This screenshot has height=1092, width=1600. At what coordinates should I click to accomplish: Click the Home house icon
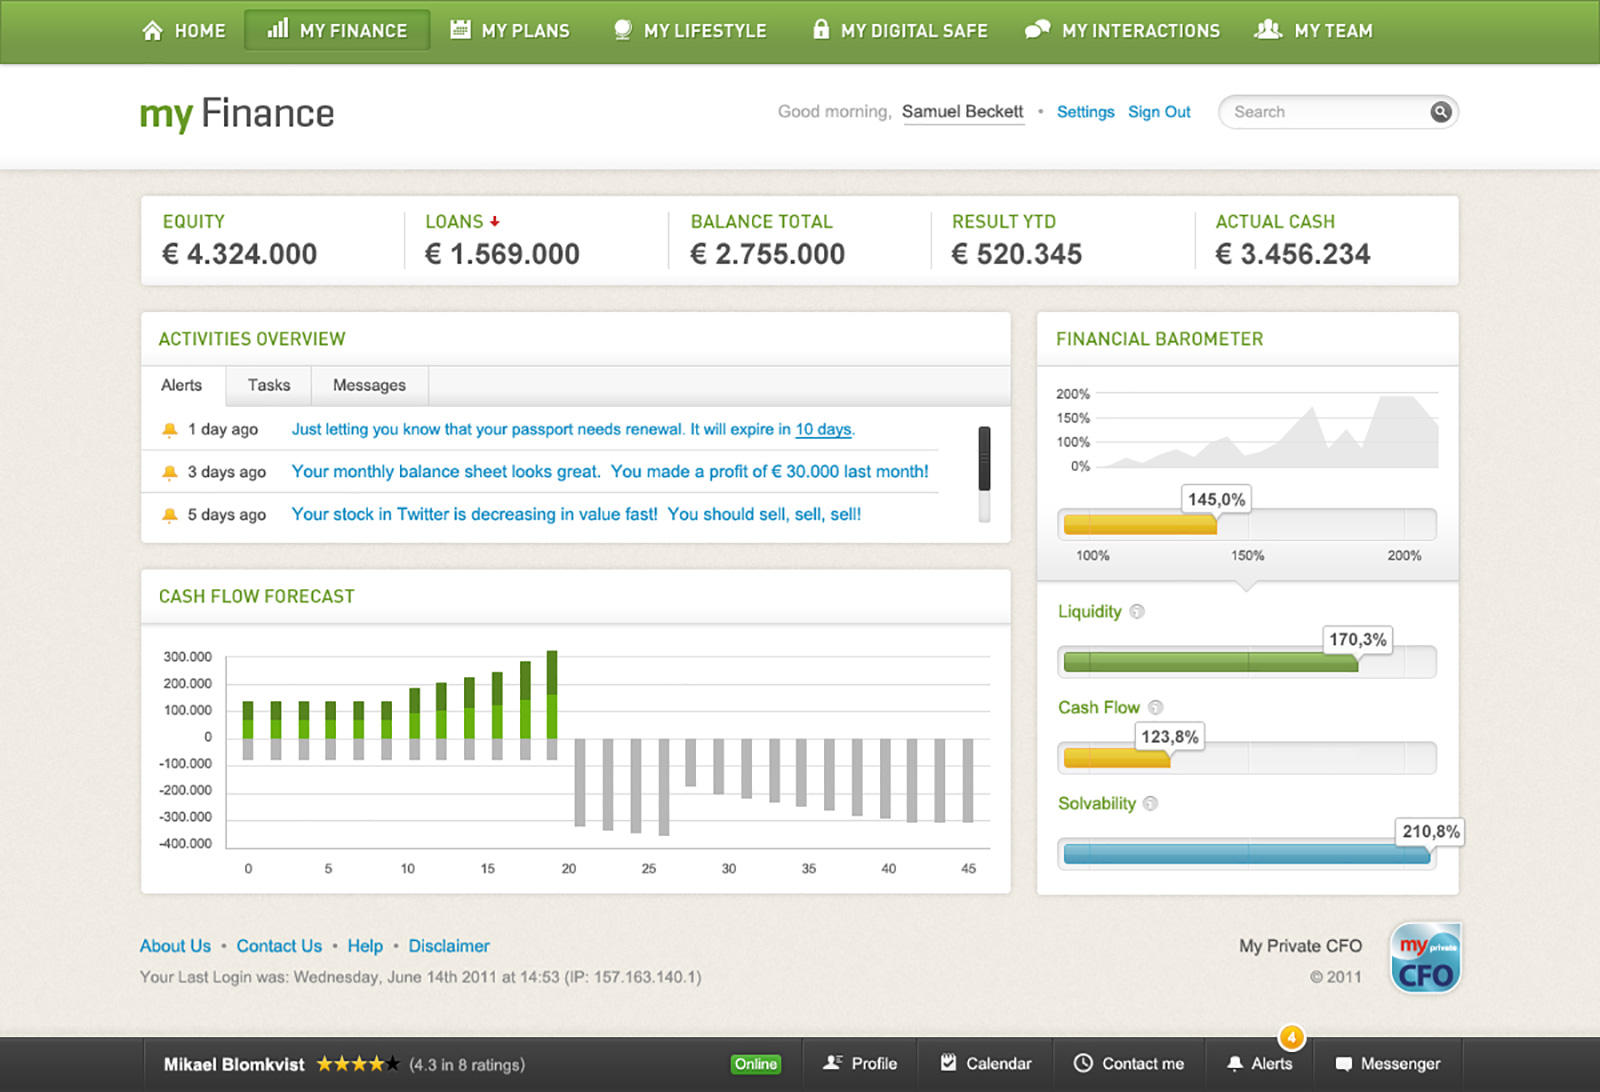pos(152,30)
